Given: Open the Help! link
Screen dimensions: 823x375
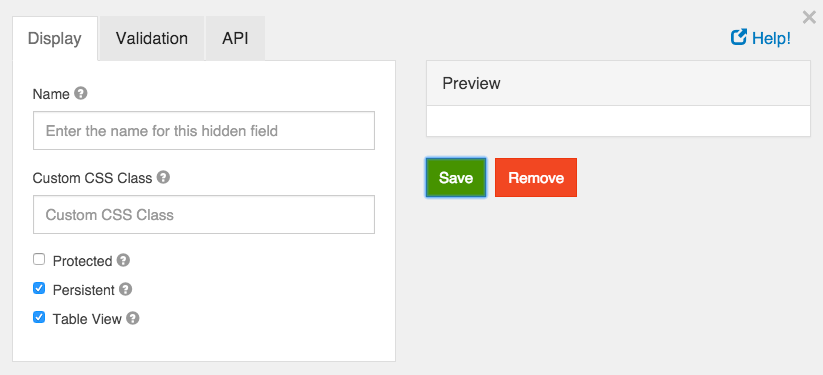Looking at the screenshot, I should pos(771,38).
